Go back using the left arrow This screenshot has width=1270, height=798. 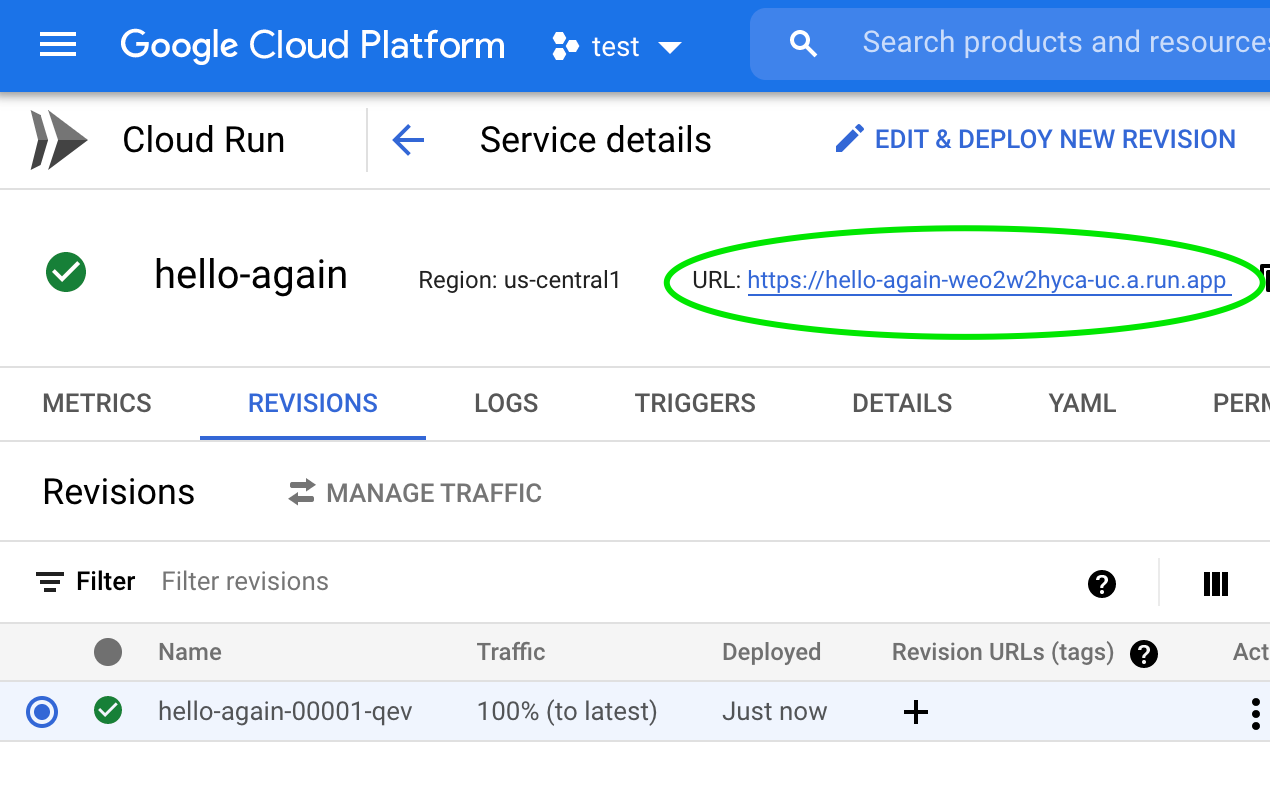pyautogui.click(x=408, y=140)
